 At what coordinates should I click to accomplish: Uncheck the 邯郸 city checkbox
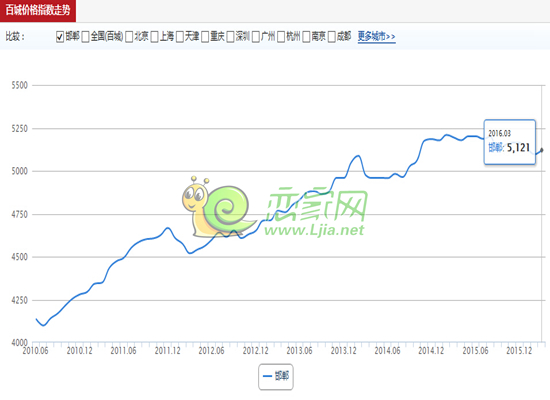tap(60, 36)
